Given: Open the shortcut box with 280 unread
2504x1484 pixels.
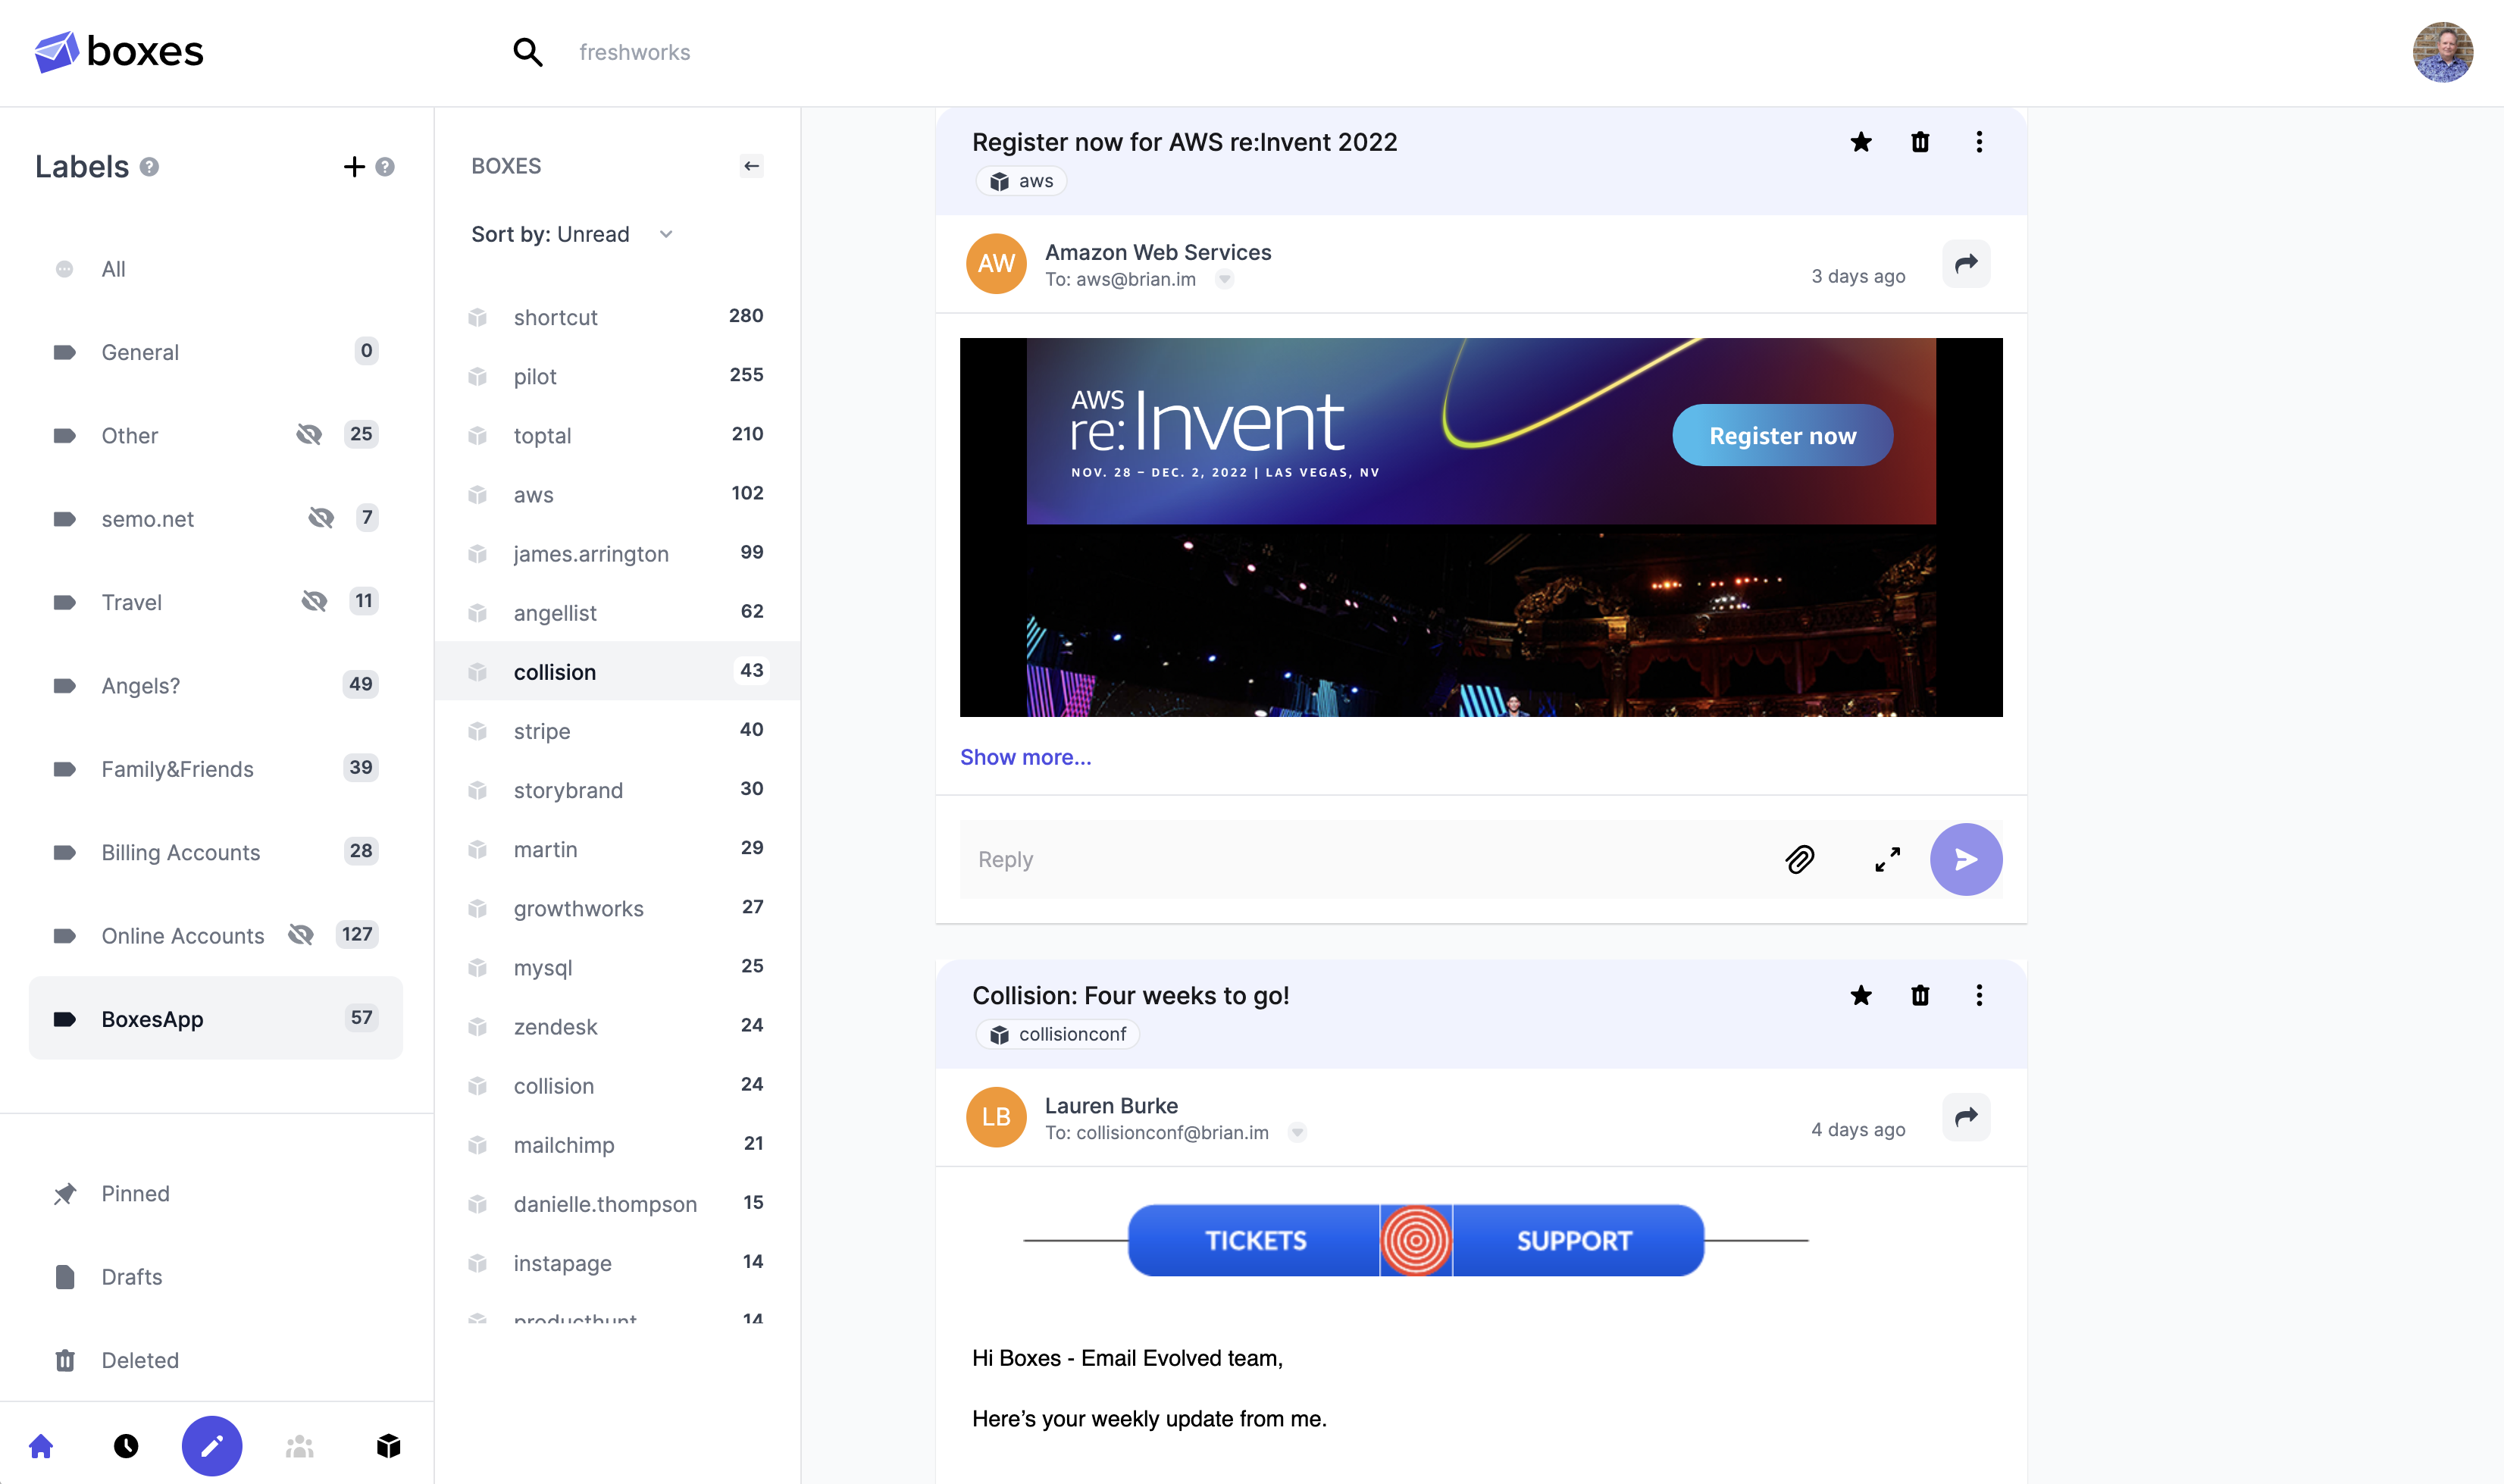Looking at the screenshot, I should pos(617,317).
